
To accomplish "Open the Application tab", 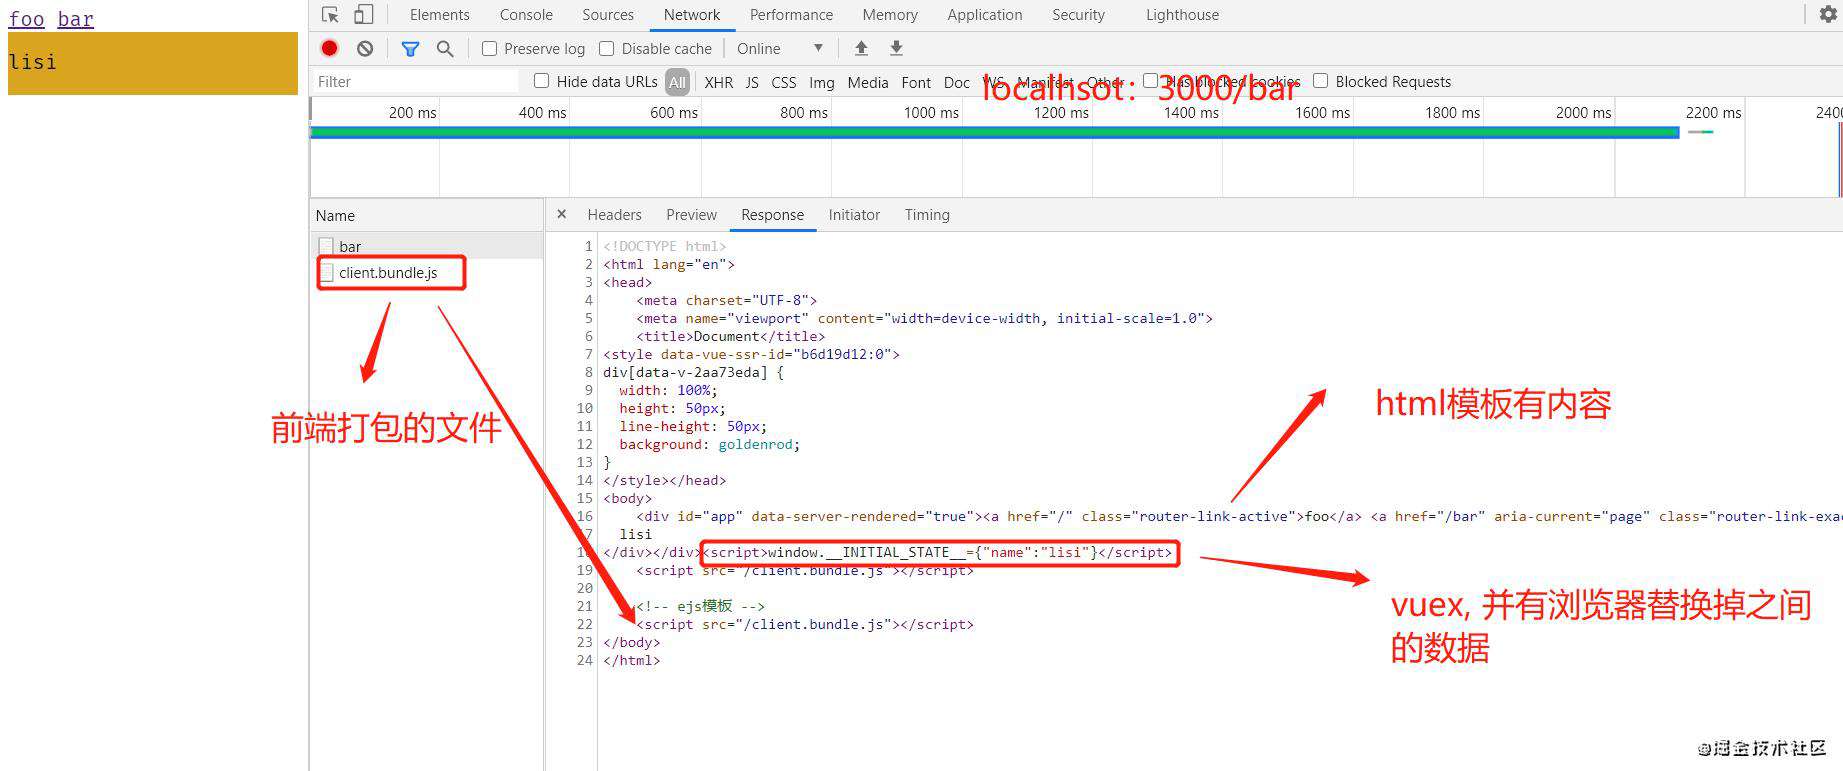I will click(x=985, y=15).
